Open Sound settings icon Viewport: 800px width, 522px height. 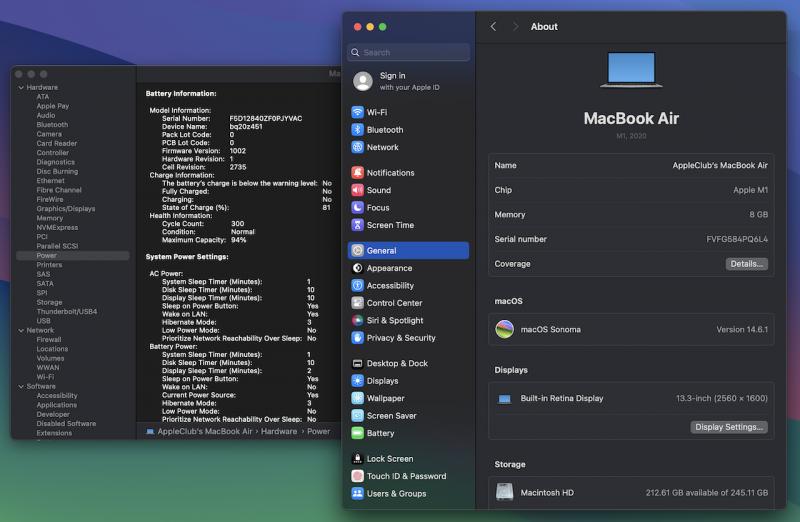(x=358, y=190)
